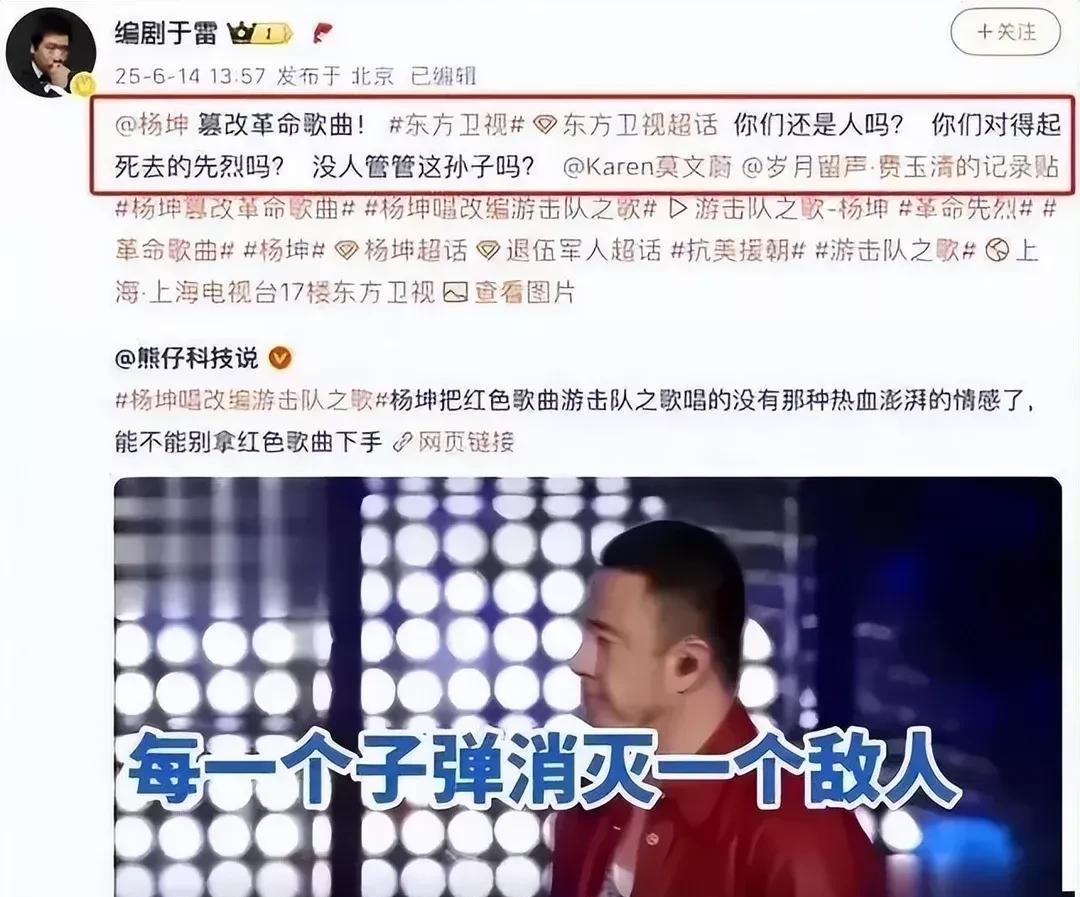Open the reposted Yang Kun performance image

588,686
